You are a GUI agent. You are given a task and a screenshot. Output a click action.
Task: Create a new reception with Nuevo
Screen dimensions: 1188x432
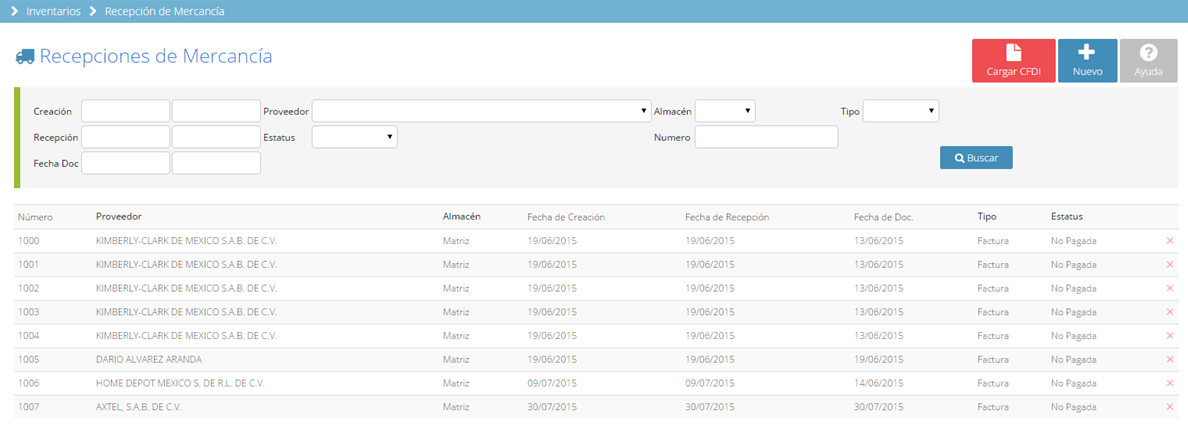(x=1087, y=61)
